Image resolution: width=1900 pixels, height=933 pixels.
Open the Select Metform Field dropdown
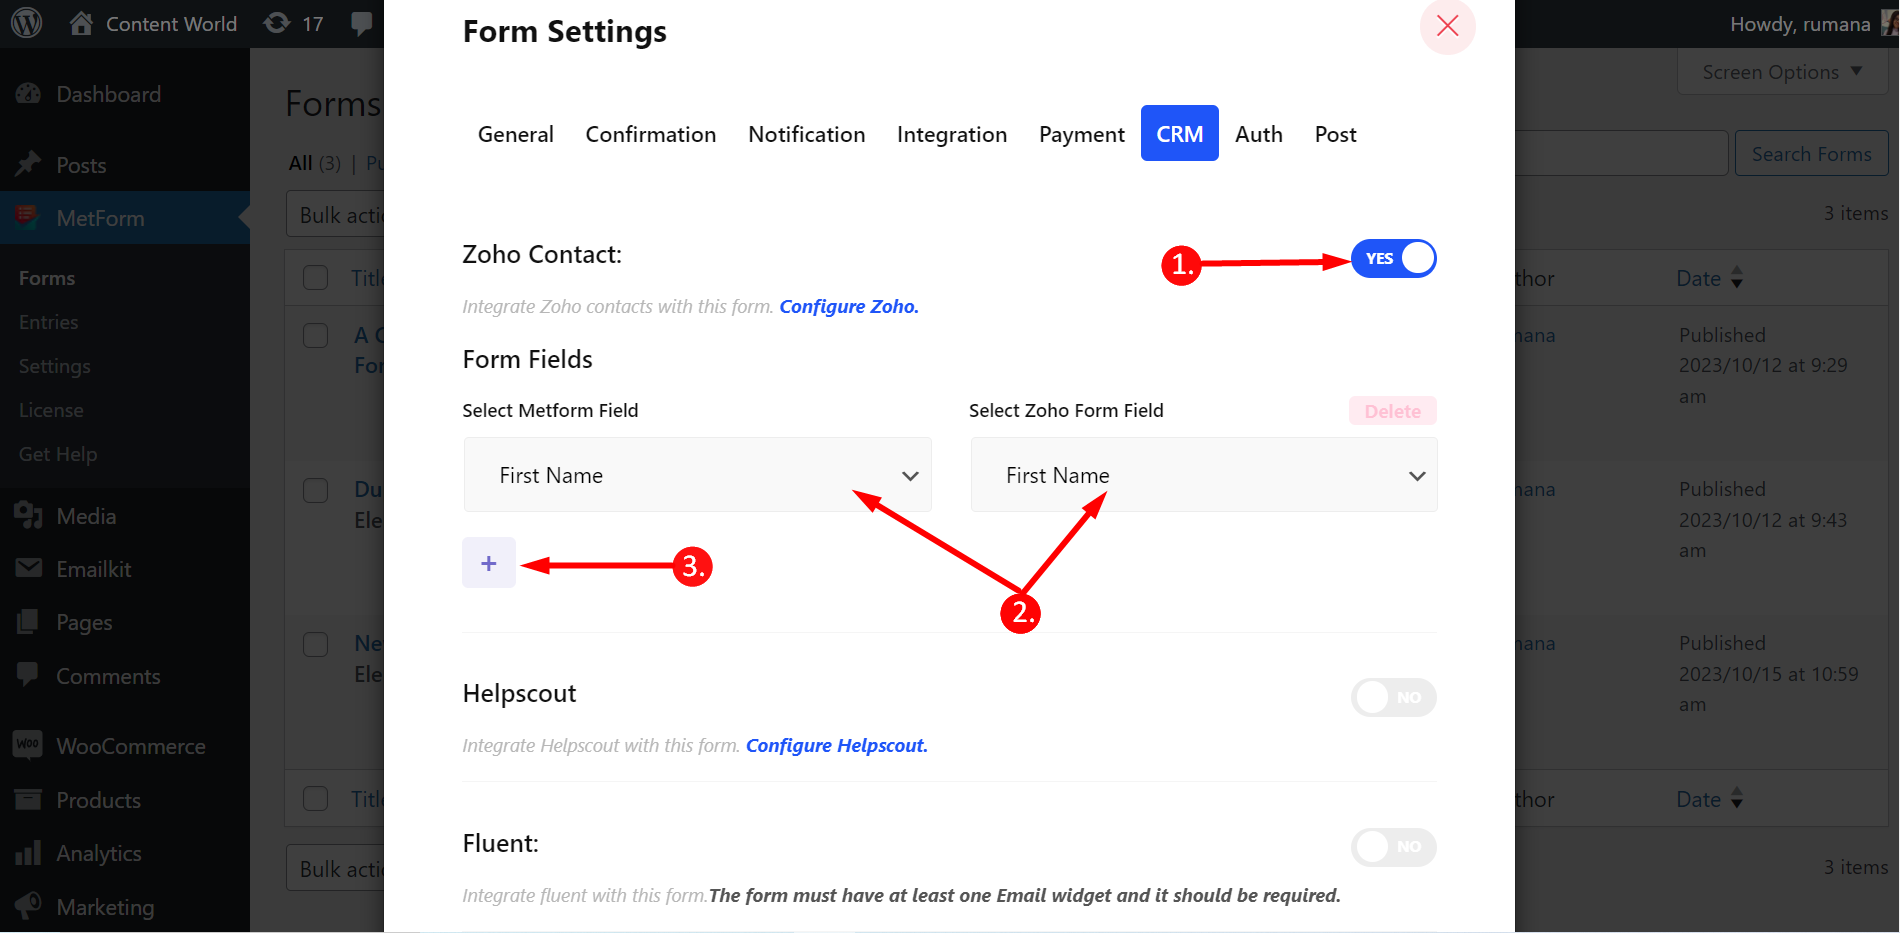click(697, 475)
